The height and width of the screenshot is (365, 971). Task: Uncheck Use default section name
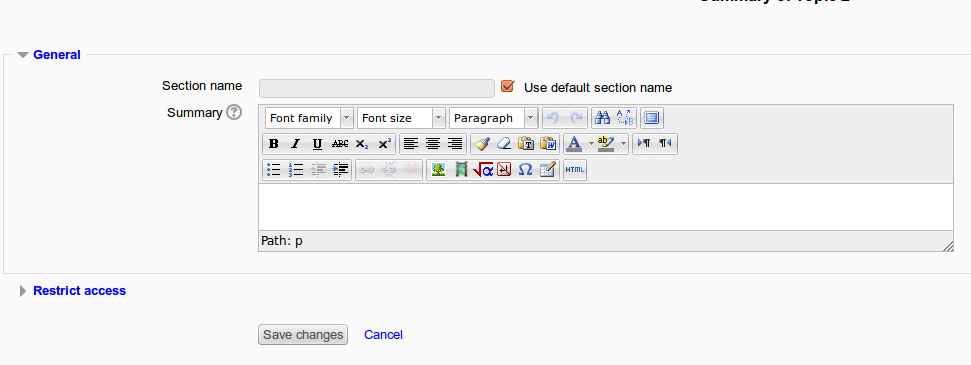coord(508,86)
